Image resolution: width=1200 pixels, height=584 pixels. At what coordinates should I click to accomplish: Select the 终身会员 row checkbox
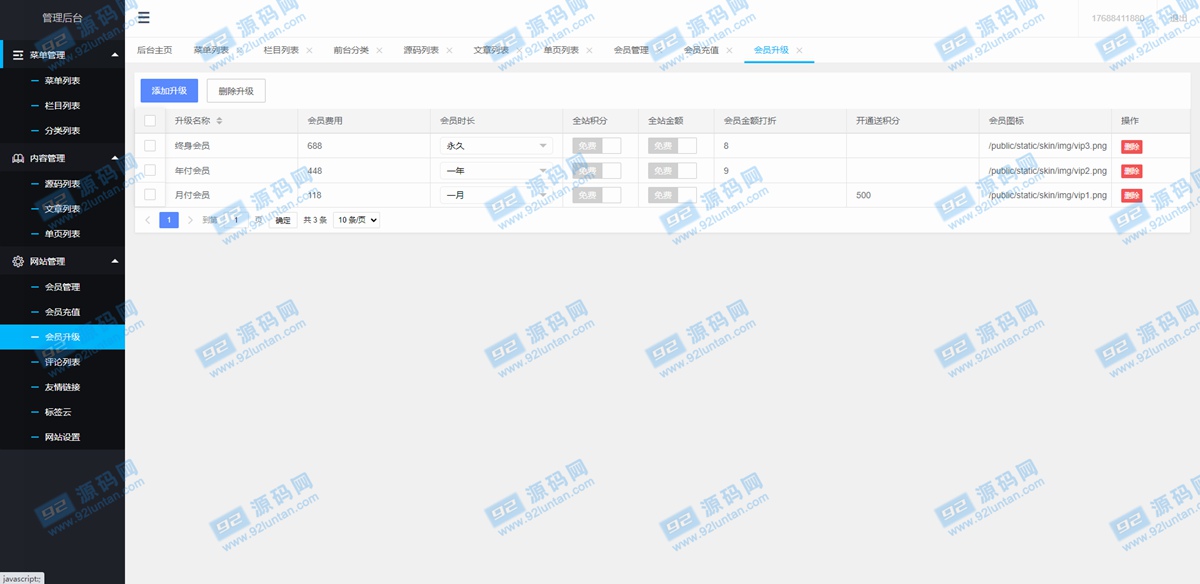pos(150,146)
